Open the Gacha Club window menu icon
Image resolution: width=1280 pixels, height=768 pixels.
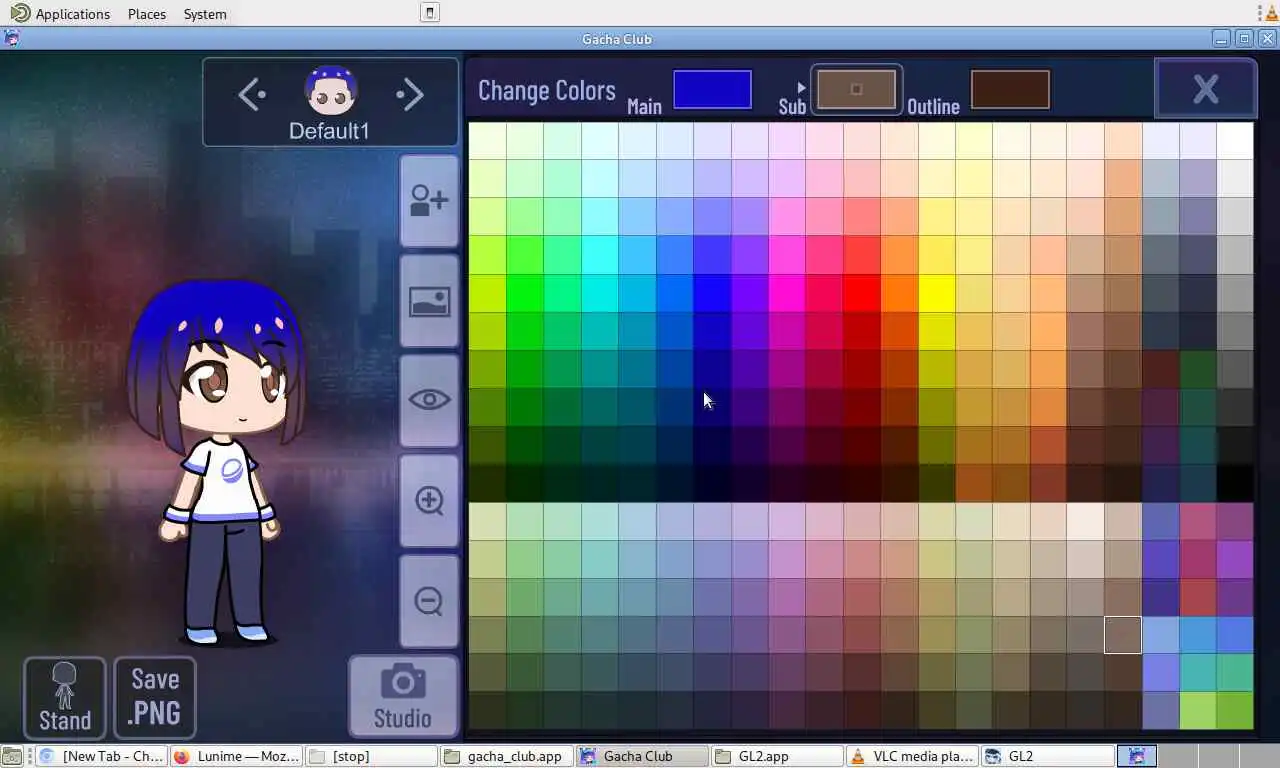[11, 39]
